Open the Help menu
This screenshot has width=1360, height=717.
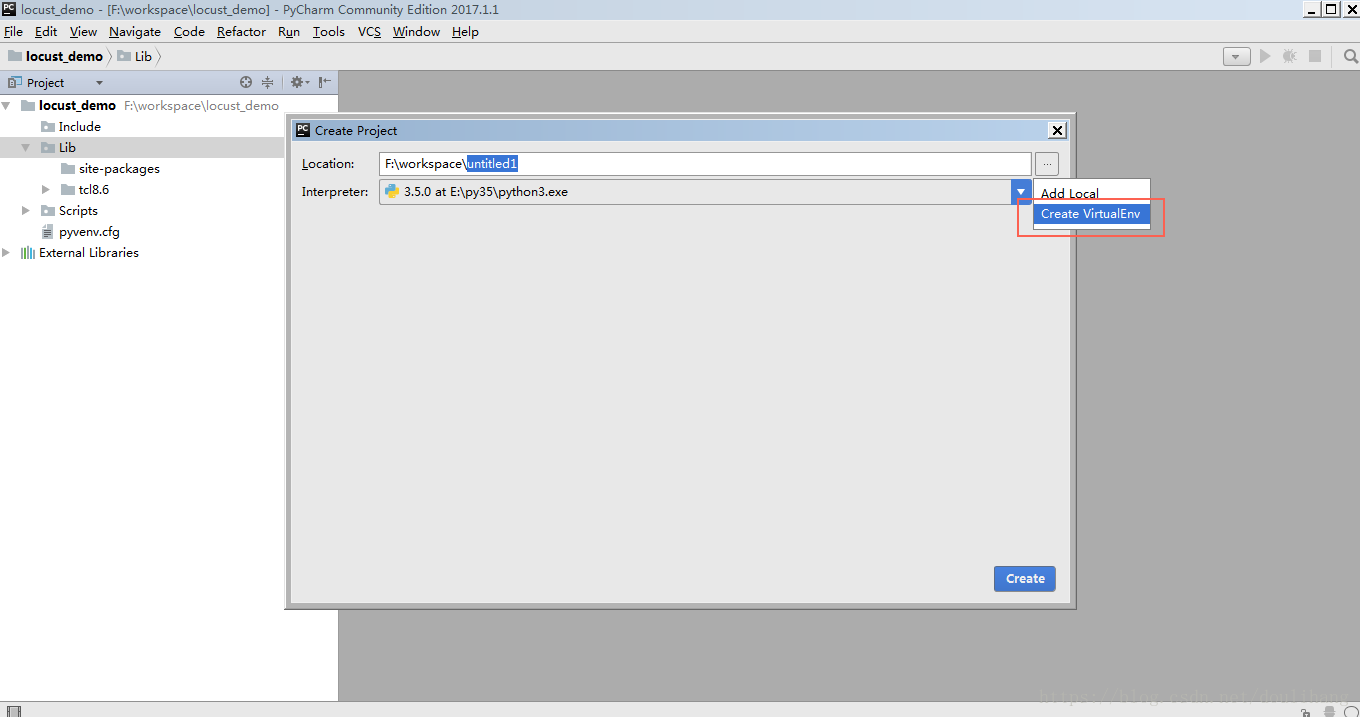(465, 32)
